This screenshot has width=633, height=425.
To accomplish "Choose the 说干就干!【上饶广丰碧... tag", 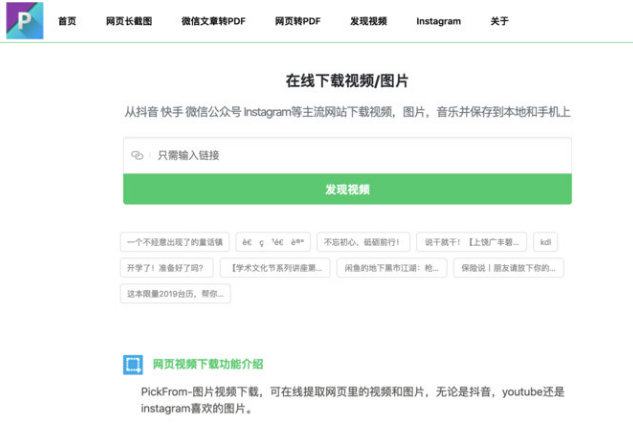I will point(471,242).
